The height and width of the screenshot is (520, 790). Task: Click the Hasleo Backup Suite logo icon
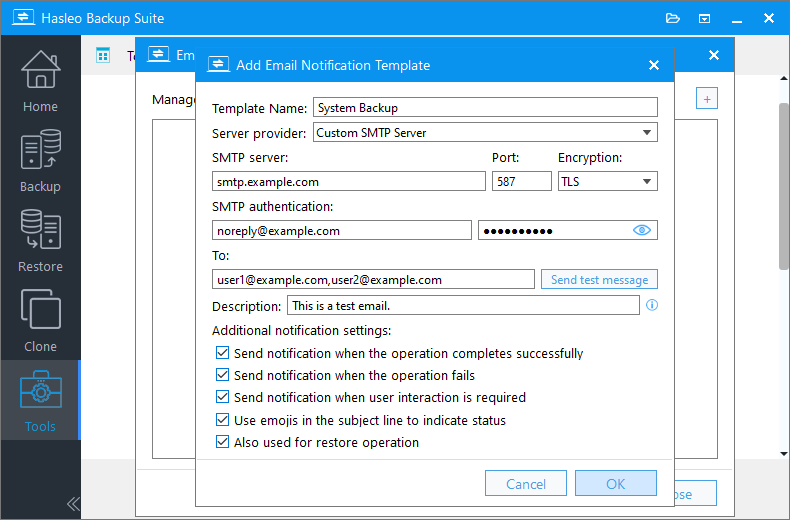point(23,18)
